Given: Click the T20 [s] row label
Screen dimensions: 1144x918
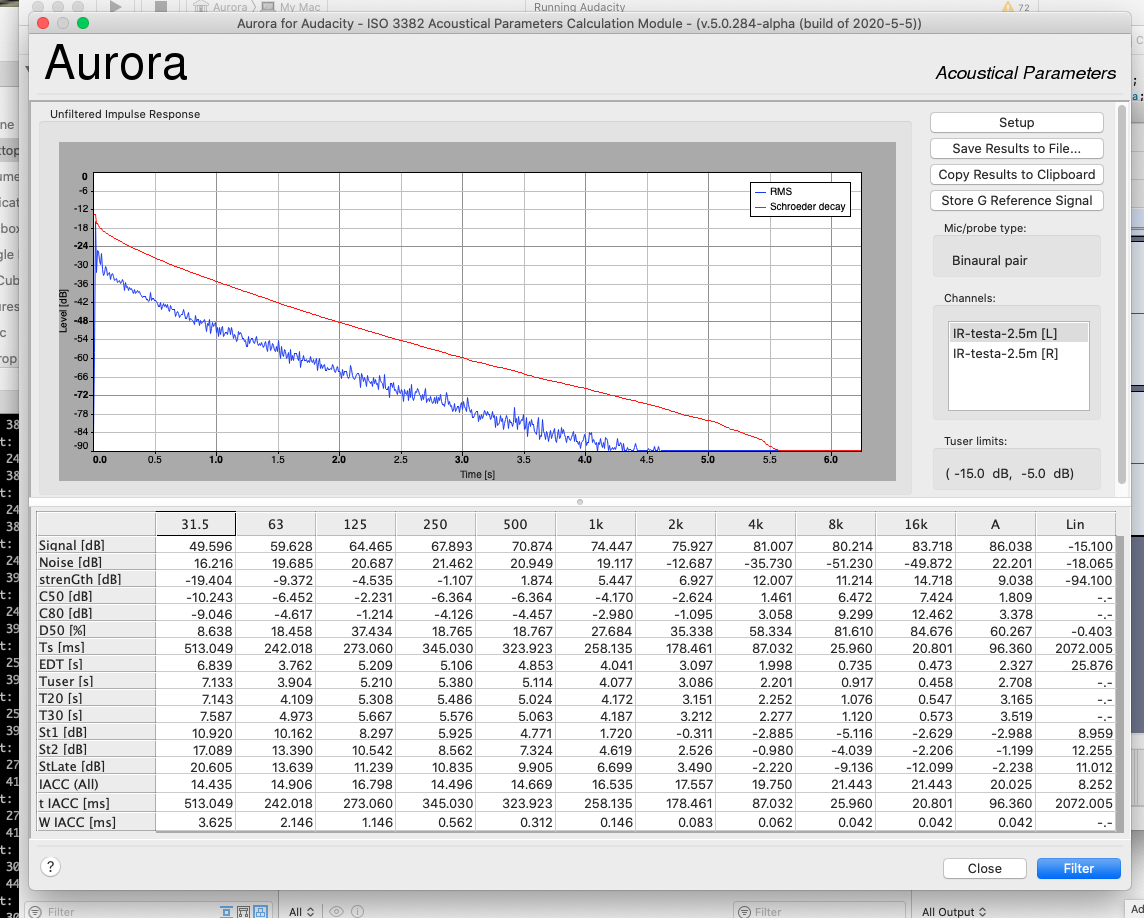Looking at the screenshot, I should pyautogui.click(x=96, y=698).
